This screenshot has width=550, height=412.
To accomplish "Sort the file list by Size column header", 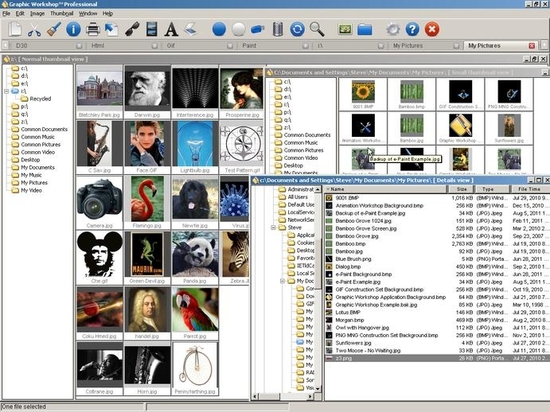I will [x=462, y=189].
